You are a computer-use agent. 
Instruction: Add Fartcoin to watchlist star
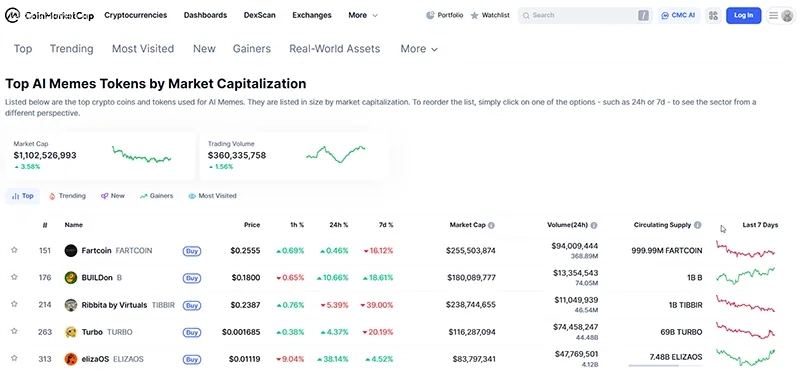point(14,250)
